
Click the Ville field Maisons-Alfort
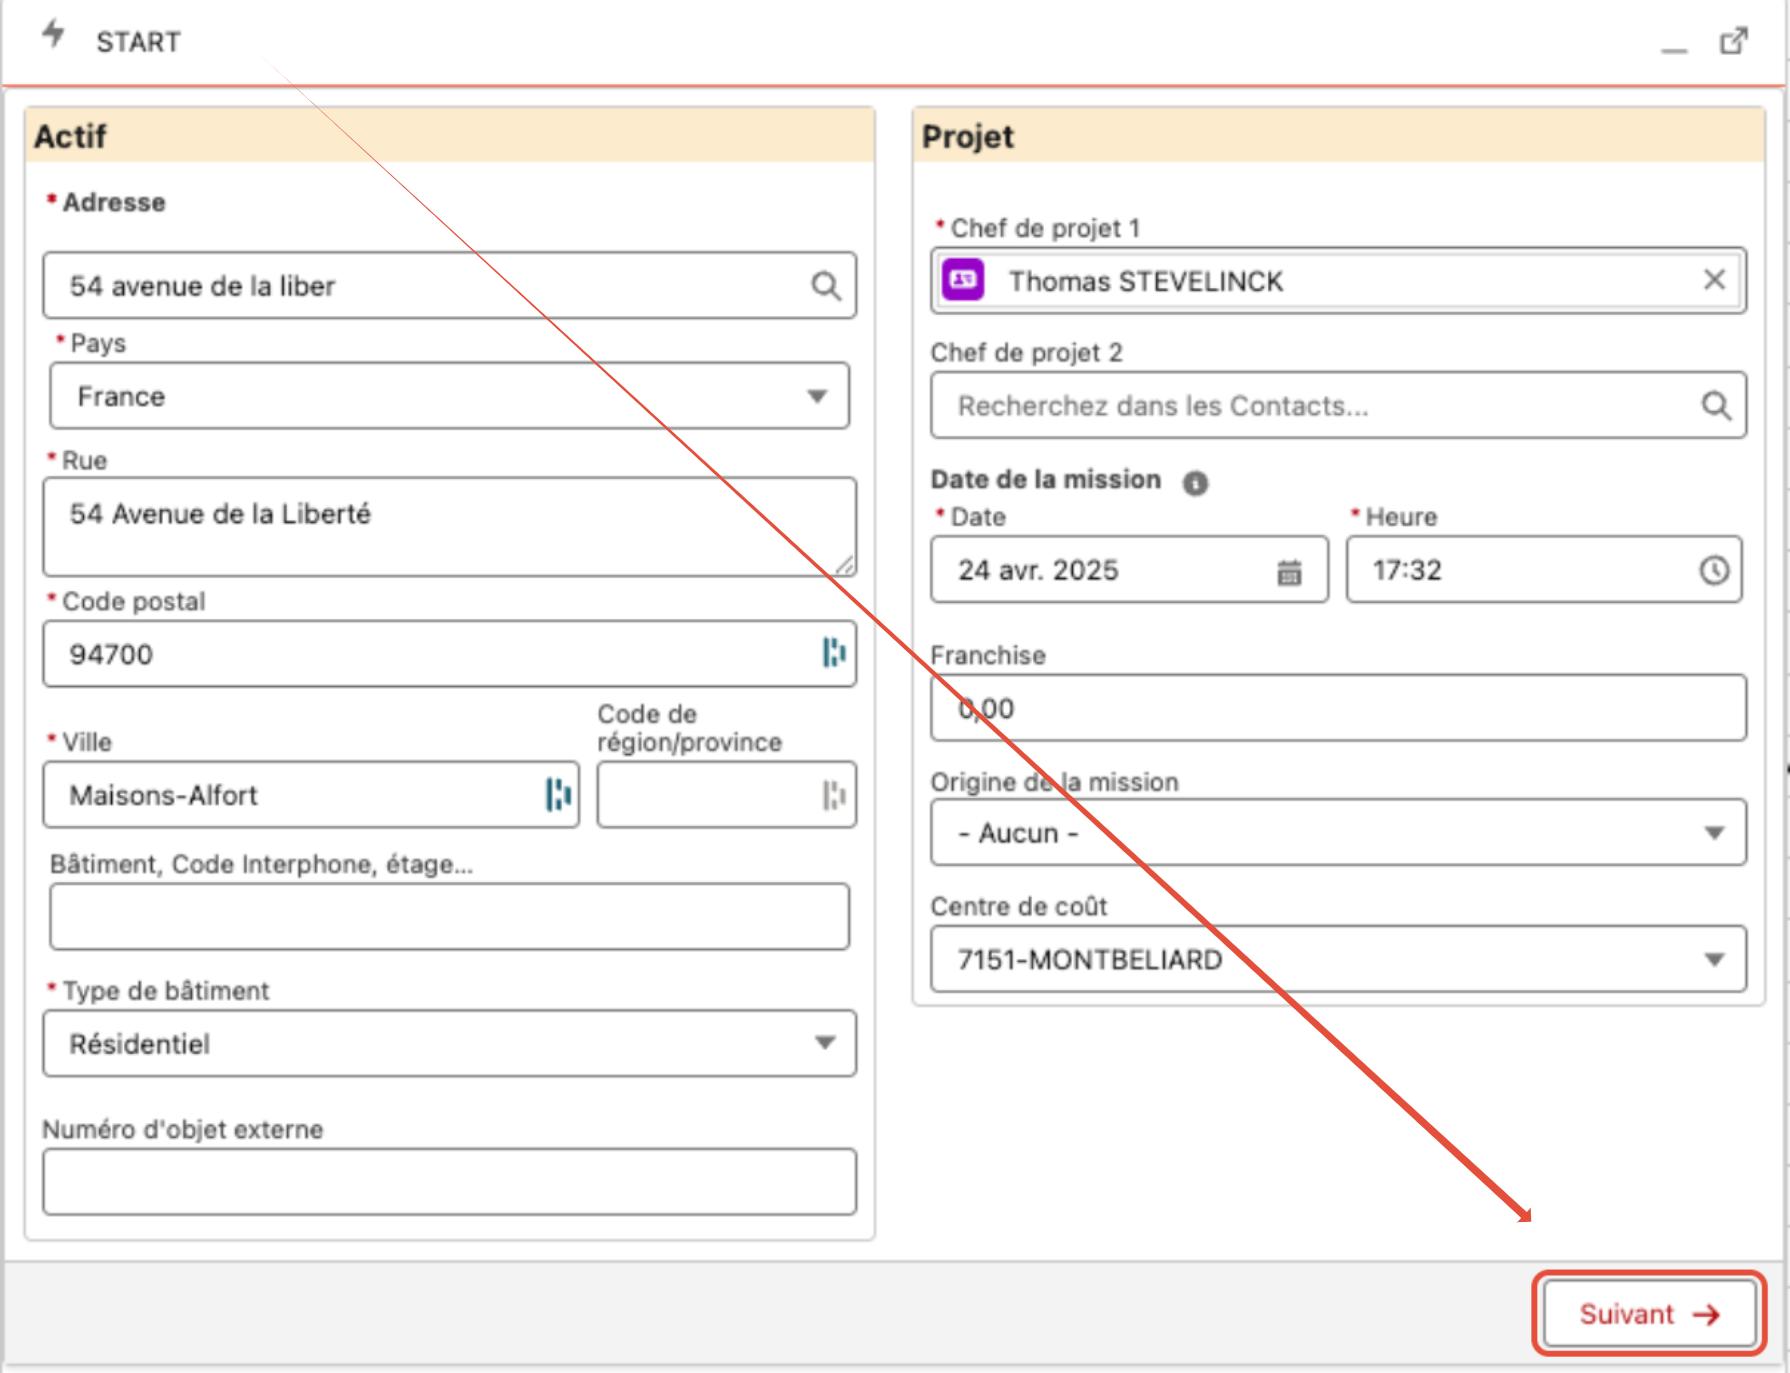[x=311, y=795]
